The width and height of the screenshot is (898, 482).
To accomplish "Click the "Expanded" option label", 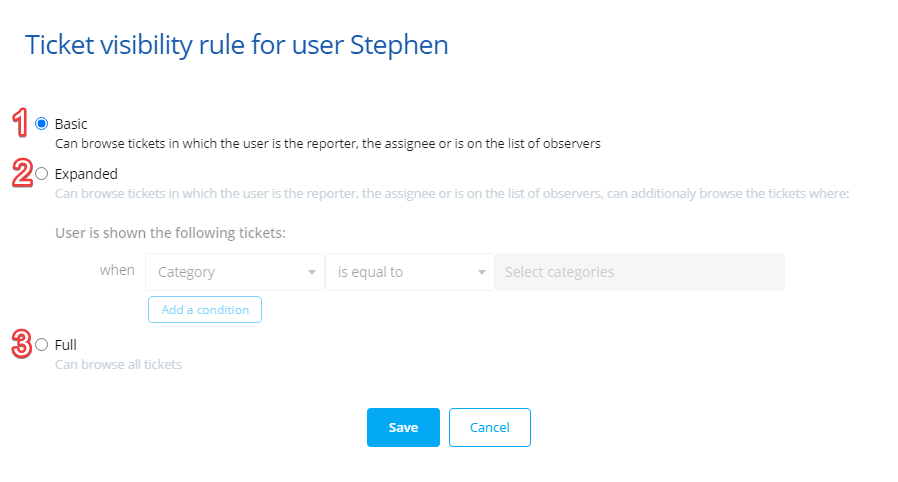I will pyautogui.click(x=86, y=174).
